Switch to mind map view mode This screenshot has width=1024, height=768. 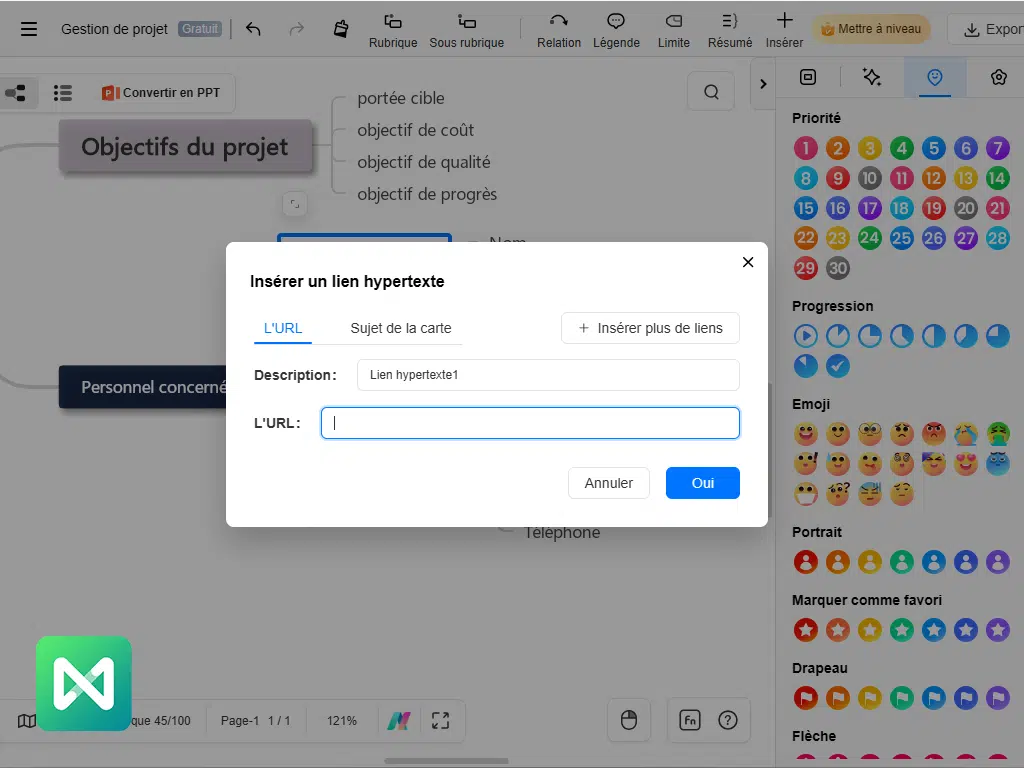[x=16, y=93]
